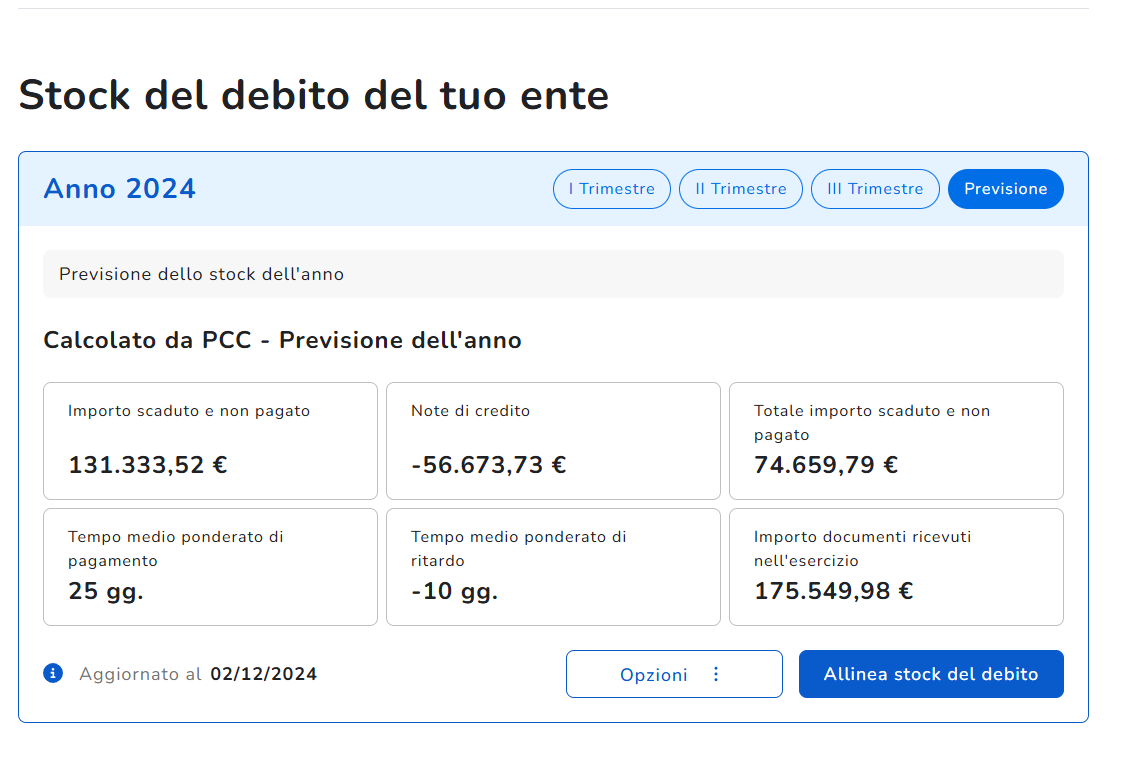Click the Previsione dello stock dell'anno banner
Screen dimensions: 1145x762
coord(553,274)
